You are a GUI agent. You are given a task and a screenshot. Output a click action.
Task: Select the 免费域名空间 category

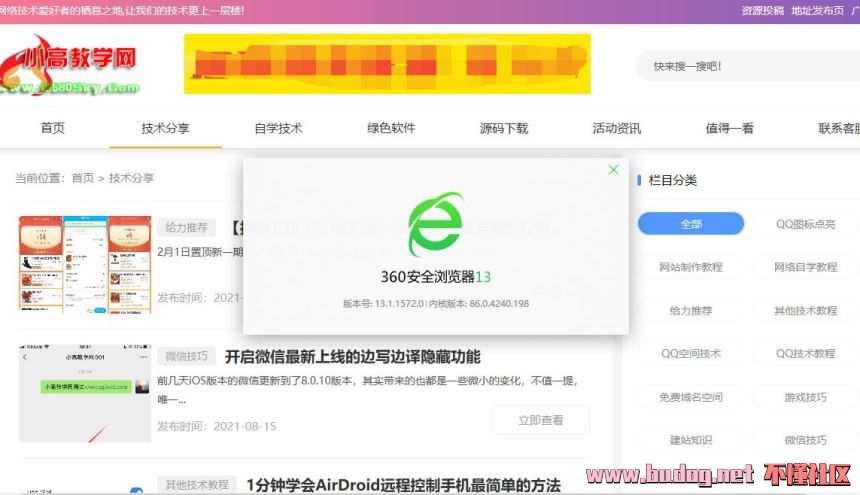click(x=691, y=397)
